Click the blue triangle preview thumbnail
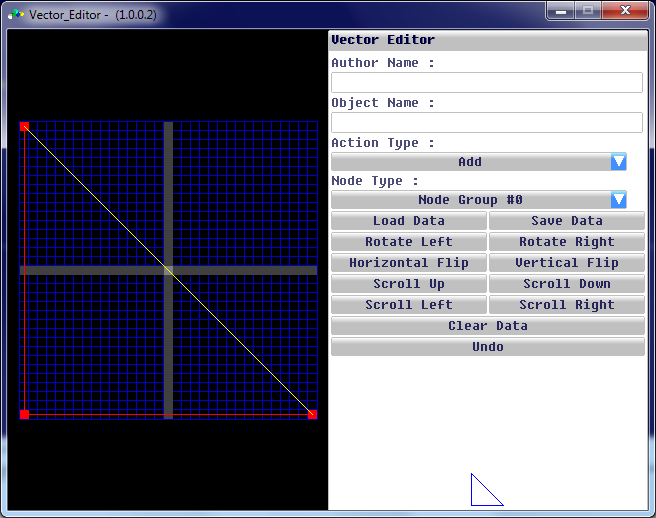The image size is (656, 518). (484, 492)
